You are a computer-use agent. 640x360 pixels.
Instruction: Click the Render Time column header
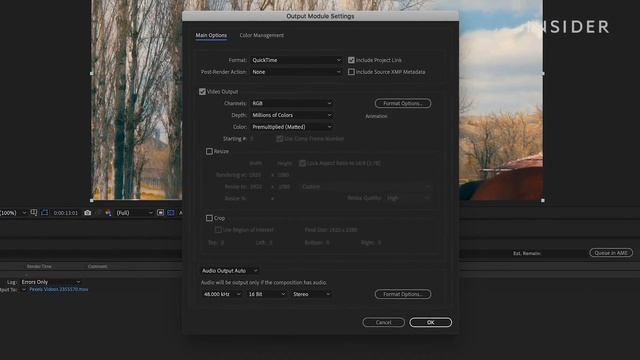[39, 267]
